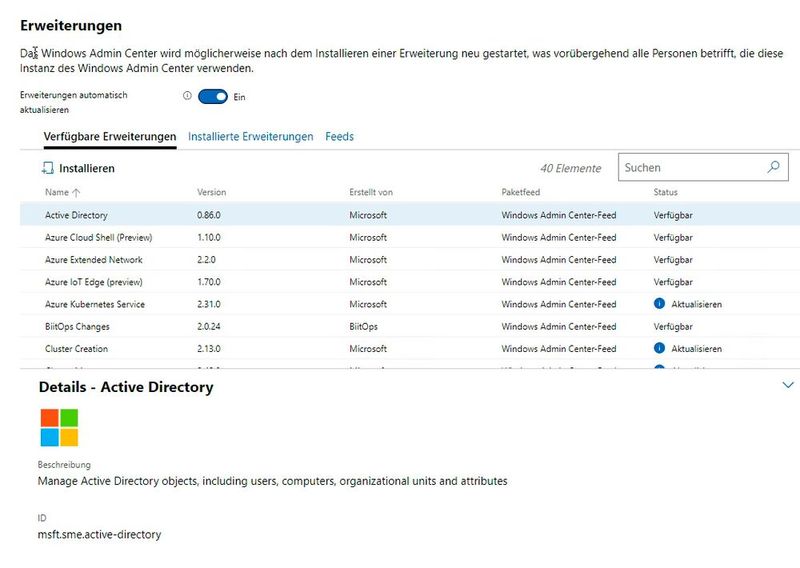The width and height of the screenshot is (800, 568).
Task: Select Azure IoT Edge (preview) extension
Action: (x=410, y=282)
